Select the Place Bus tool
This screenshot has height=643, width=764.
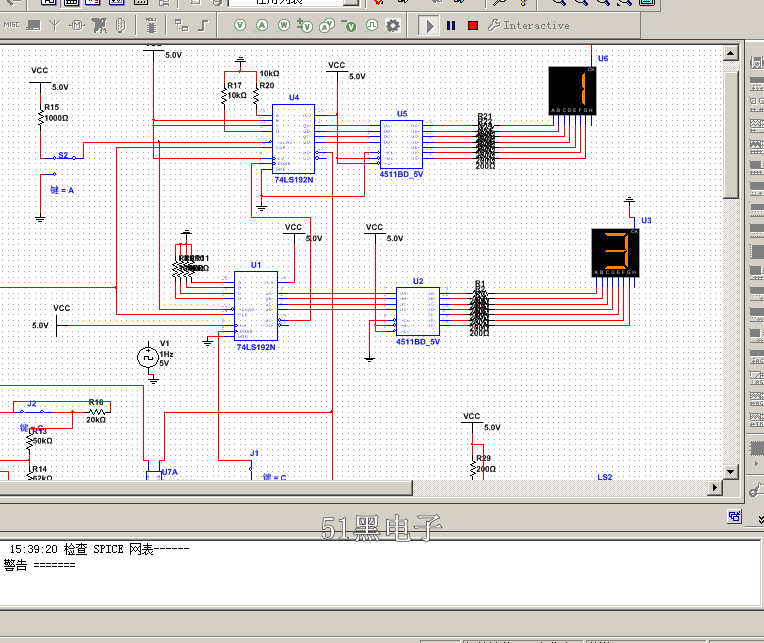[203, 25]
